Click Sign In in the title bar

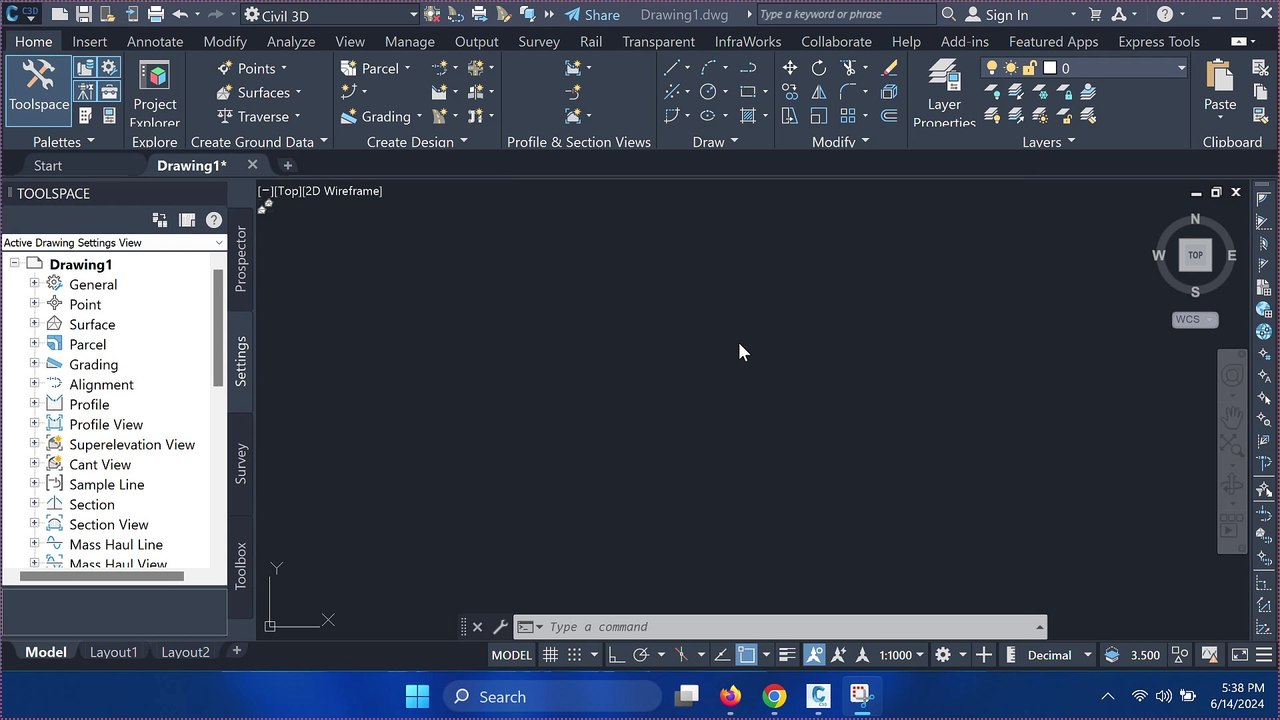click(x=996, y=15)
